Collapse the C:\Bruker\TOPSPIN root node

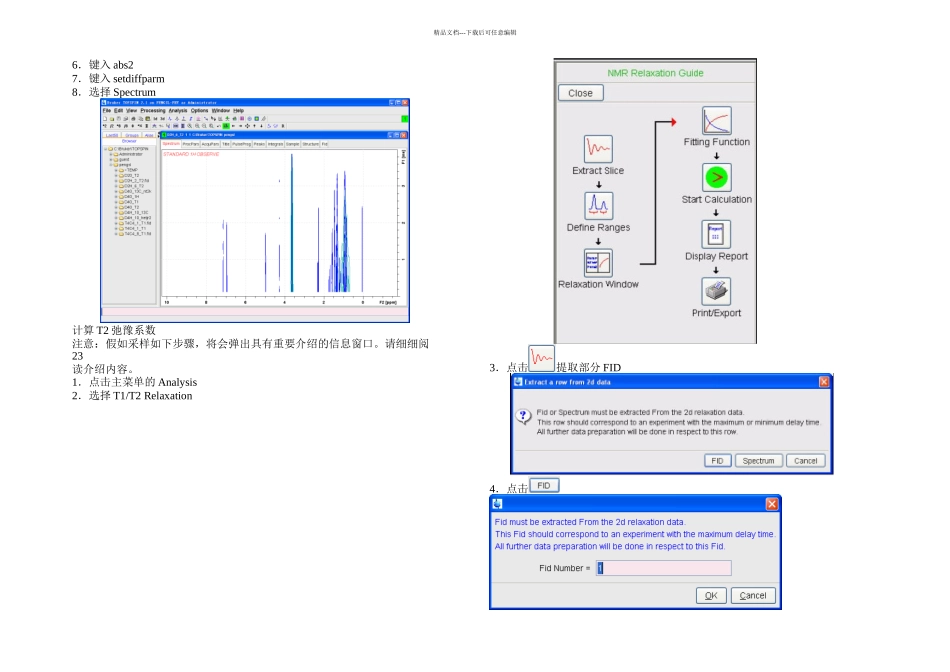point(105,149)
